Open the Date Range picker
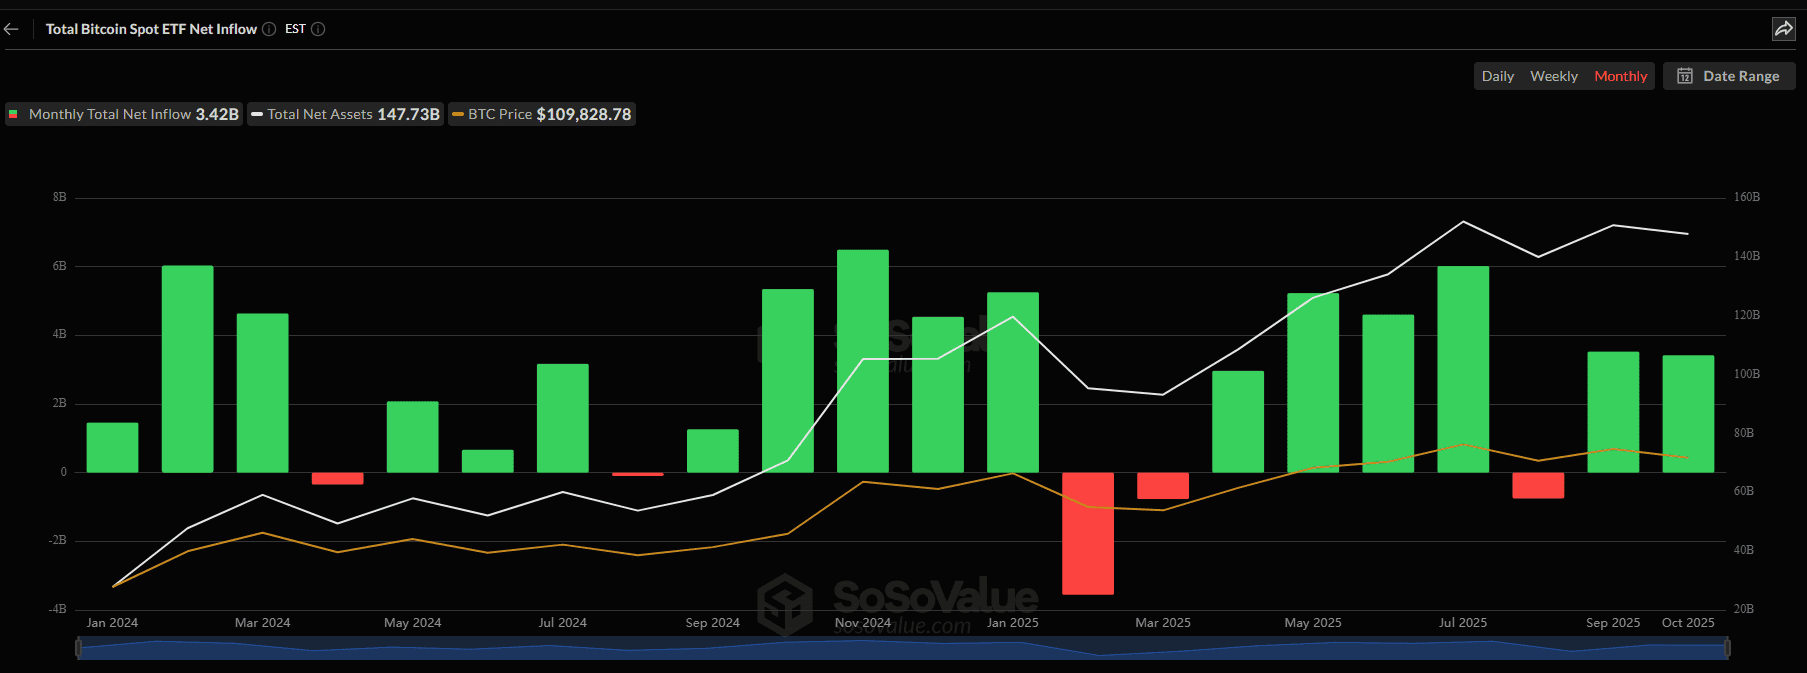1807x673 pixels. [x=1729, y=76]
